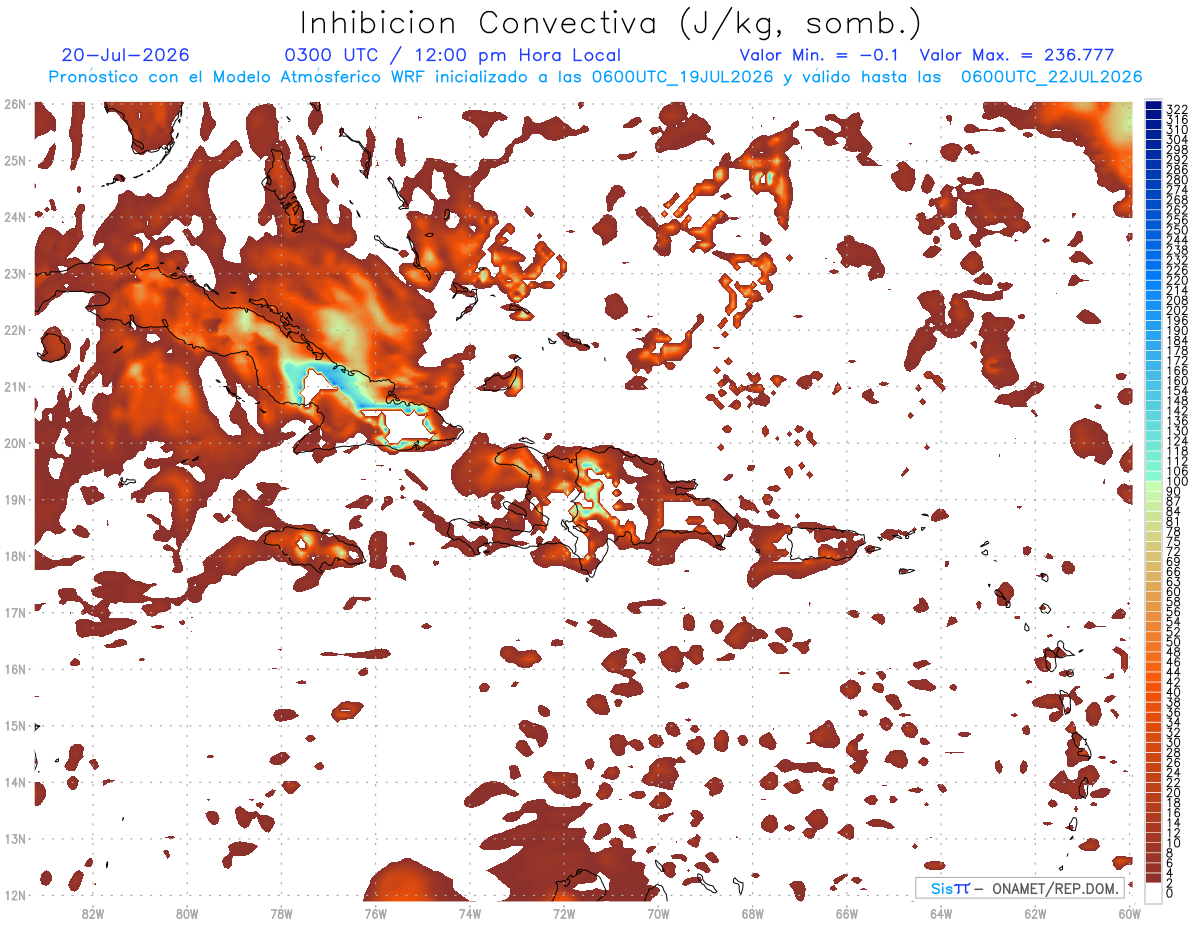Viewport: 1200px width, 927px height.
Task: Click the '70W' longitude label
Action: (x=658, y=913)
